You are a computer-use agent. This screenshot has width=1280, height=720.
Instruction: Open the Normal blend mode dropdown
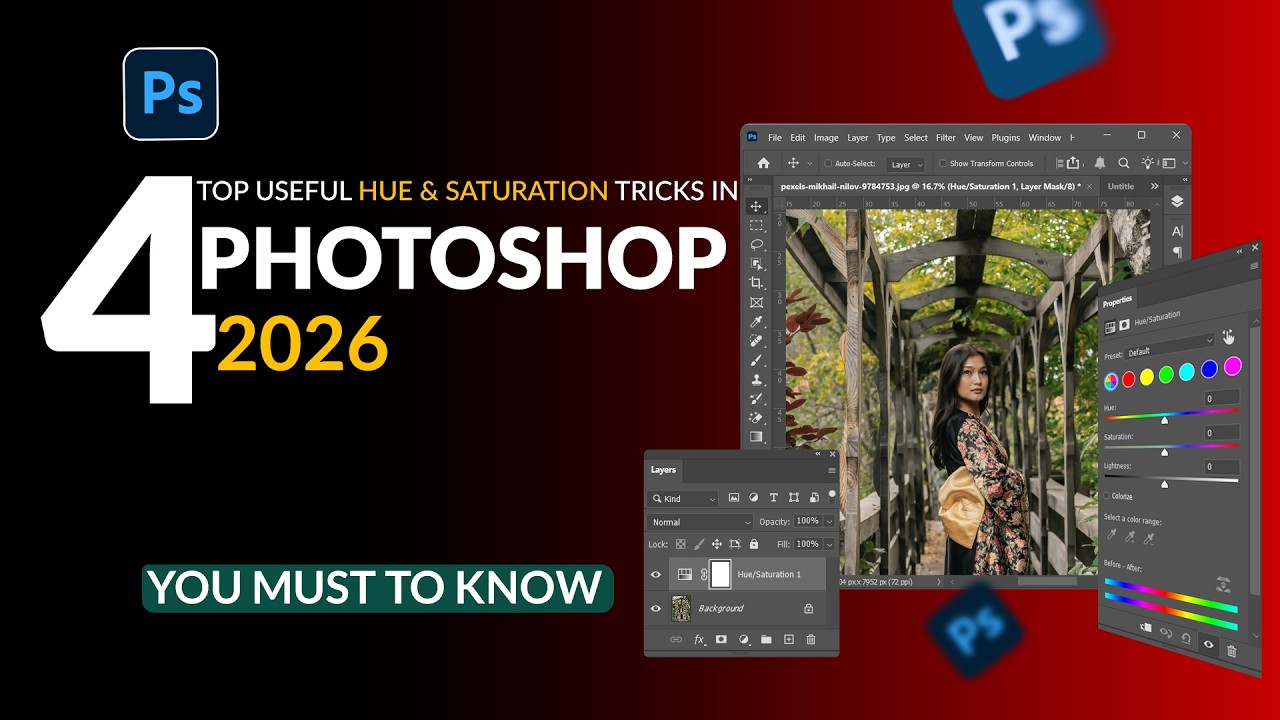pos(700,522)
